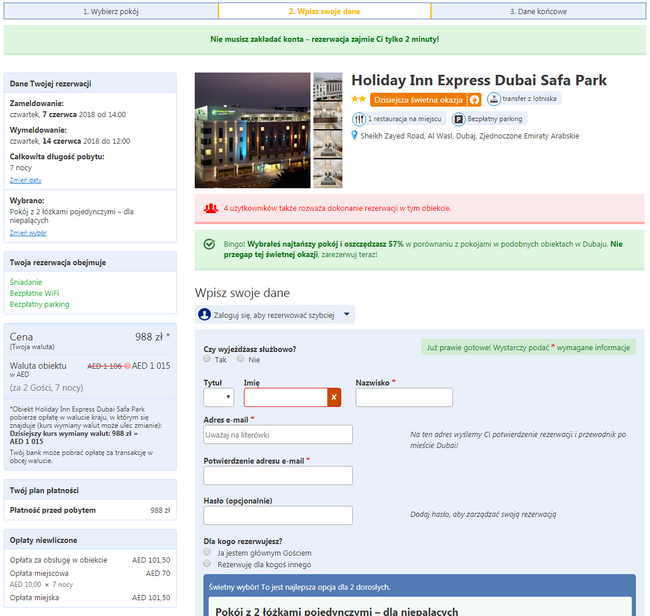Click hotel title 'Holiday Inn Express Dubai Safa Park'
The height and width of the screenshot is (616, 650).
click(x=479, y=80)
